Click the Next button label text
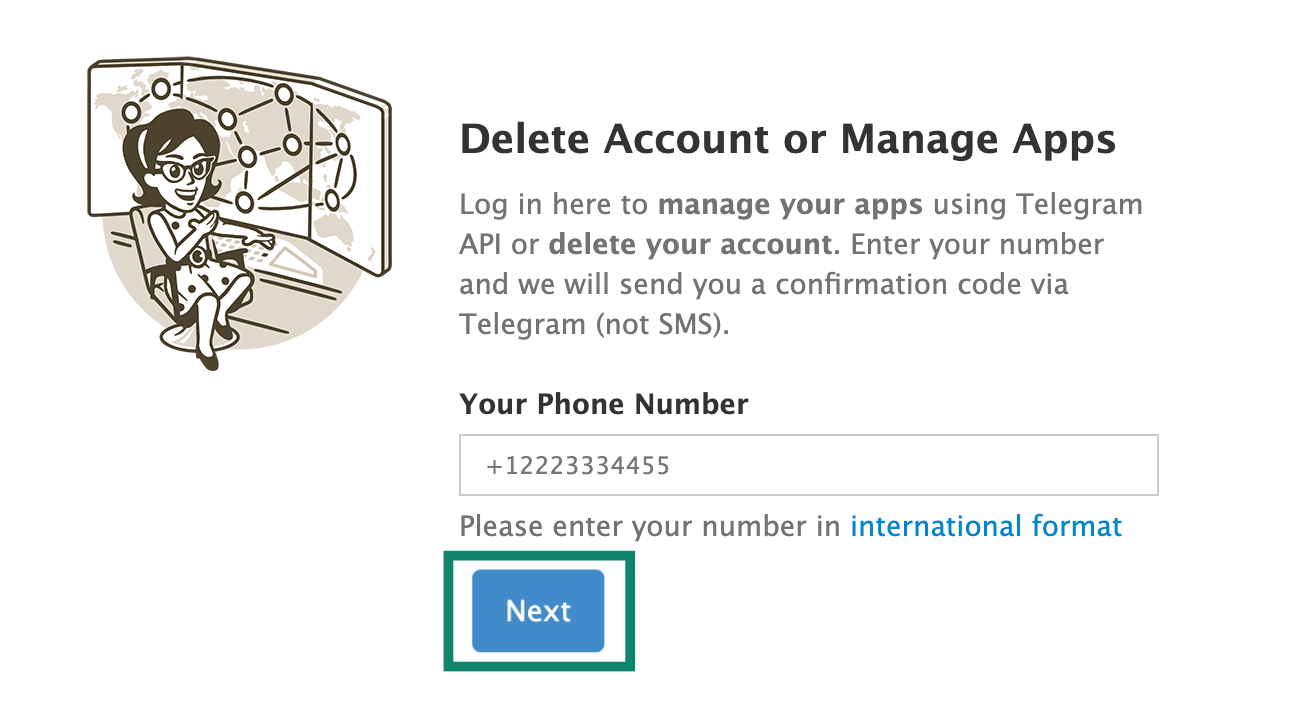Image resolution: width=1306 pixels, height=718 pixels. (539, 610)
